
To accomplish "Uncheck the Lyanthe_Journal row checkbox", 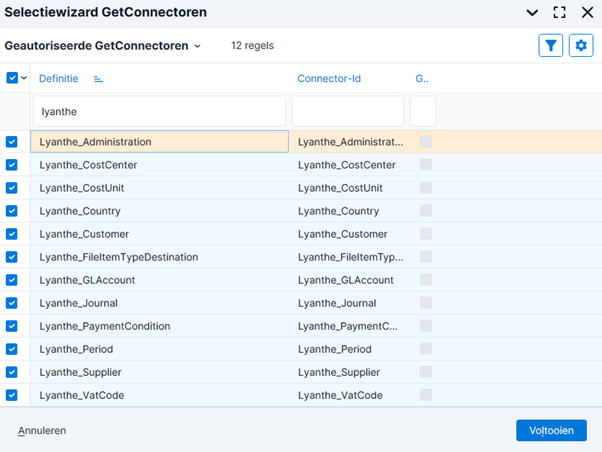I will coord(12,303).
